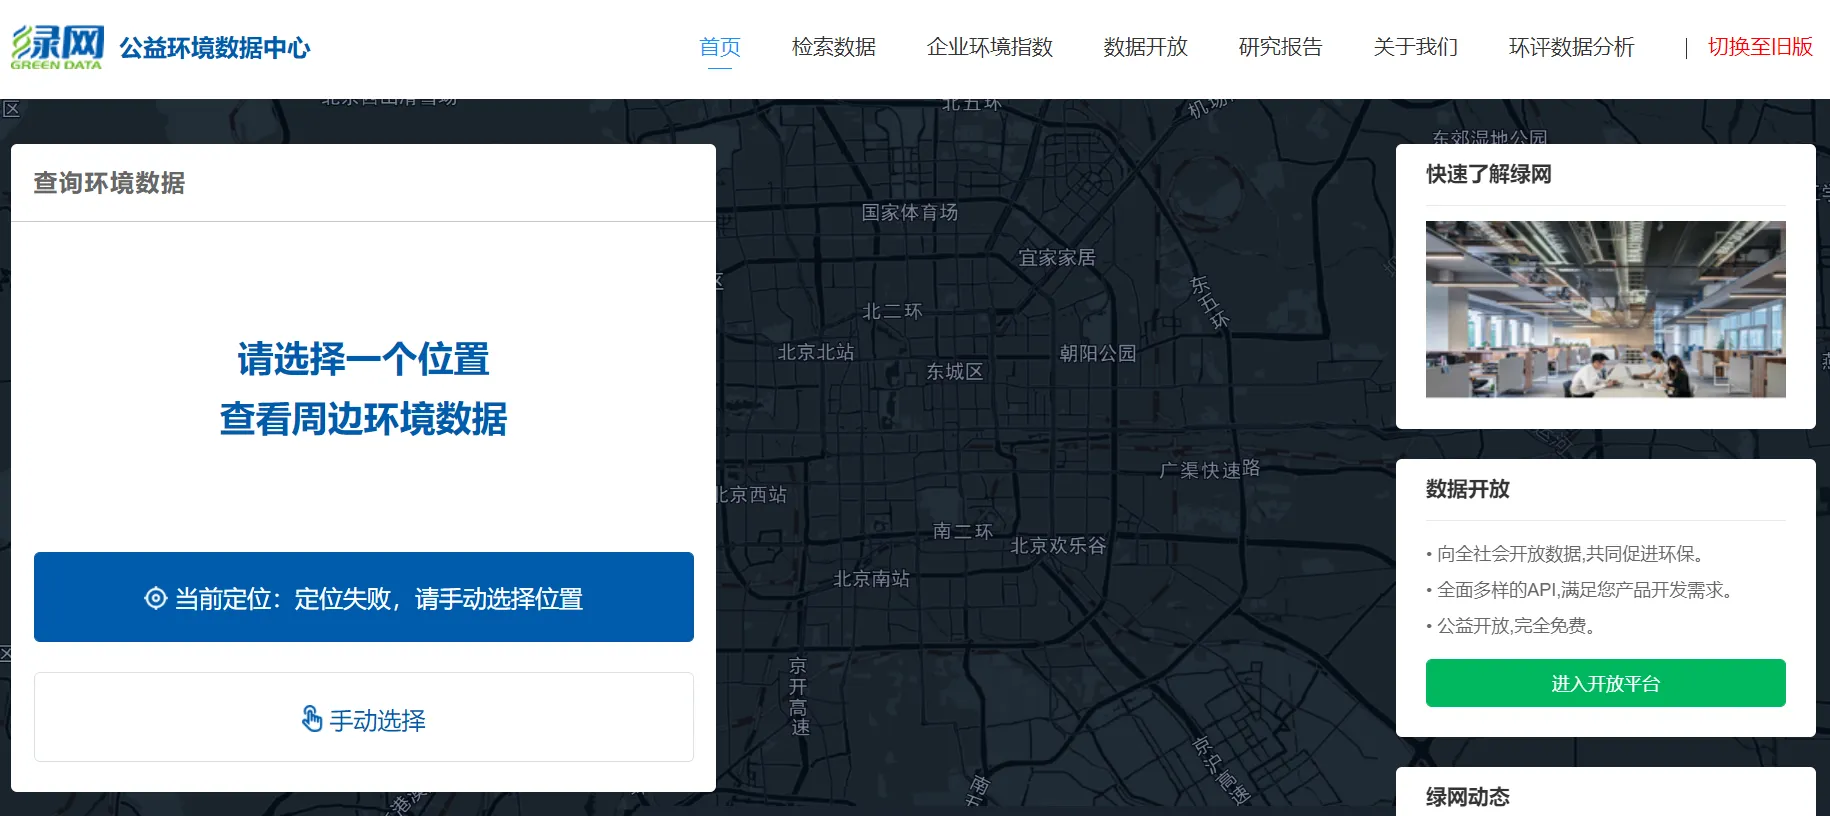Select the 宜家家居 map location

pos(1056,258)
